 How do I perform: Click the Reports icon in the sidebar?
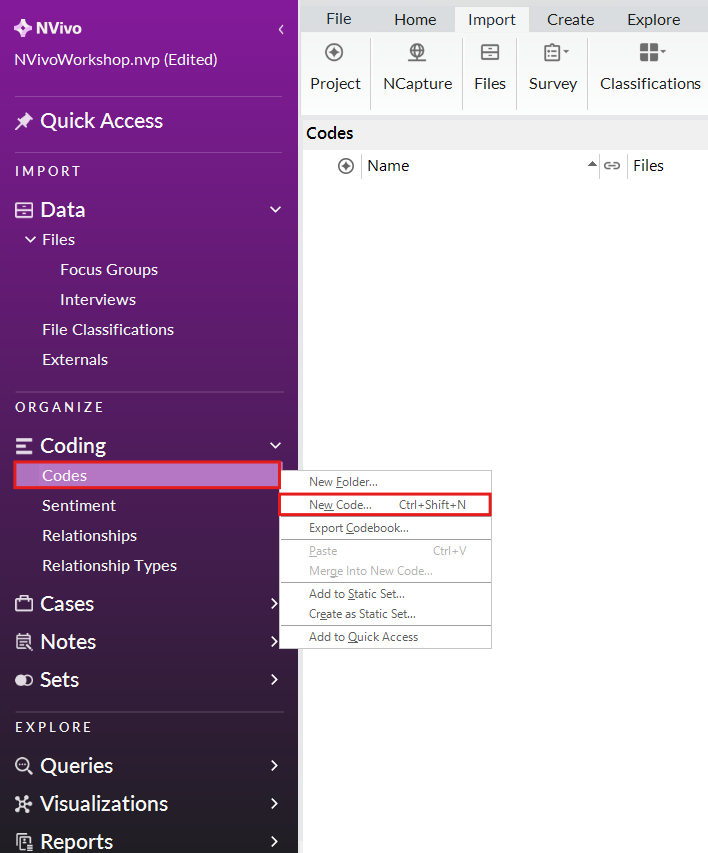24,842
